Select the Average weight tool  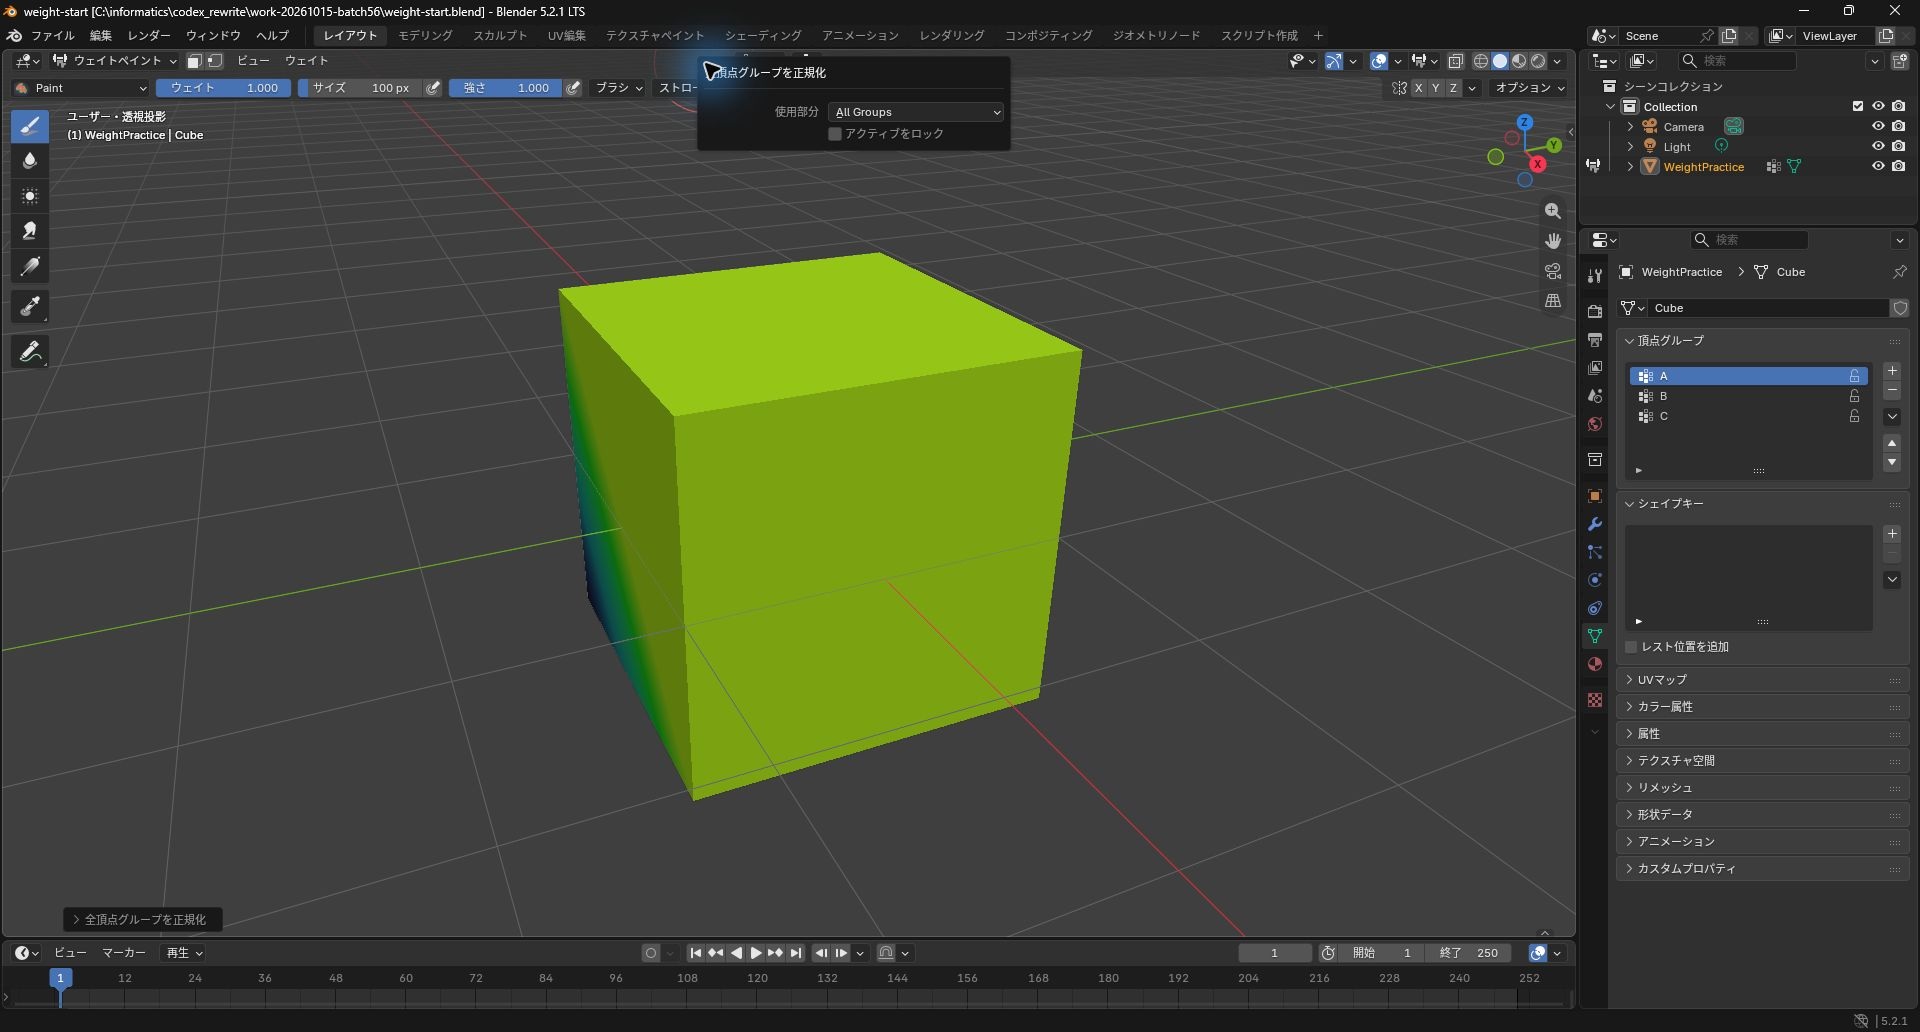click(30, 196)
